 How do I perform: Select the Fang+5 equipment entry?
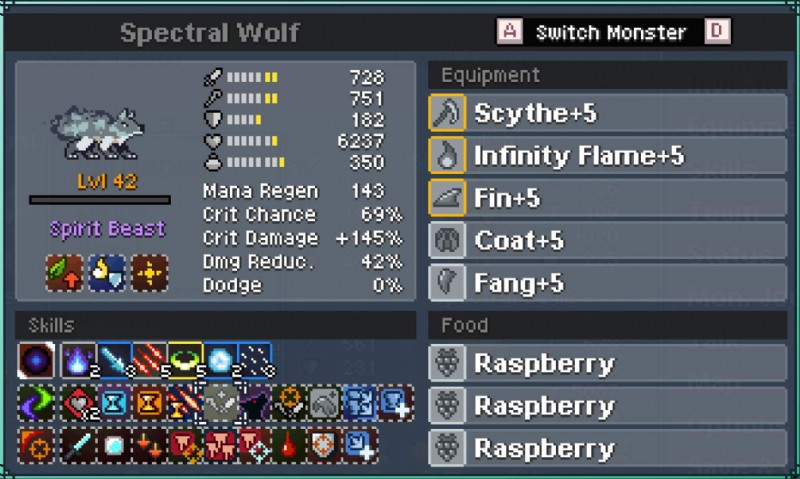608,283
